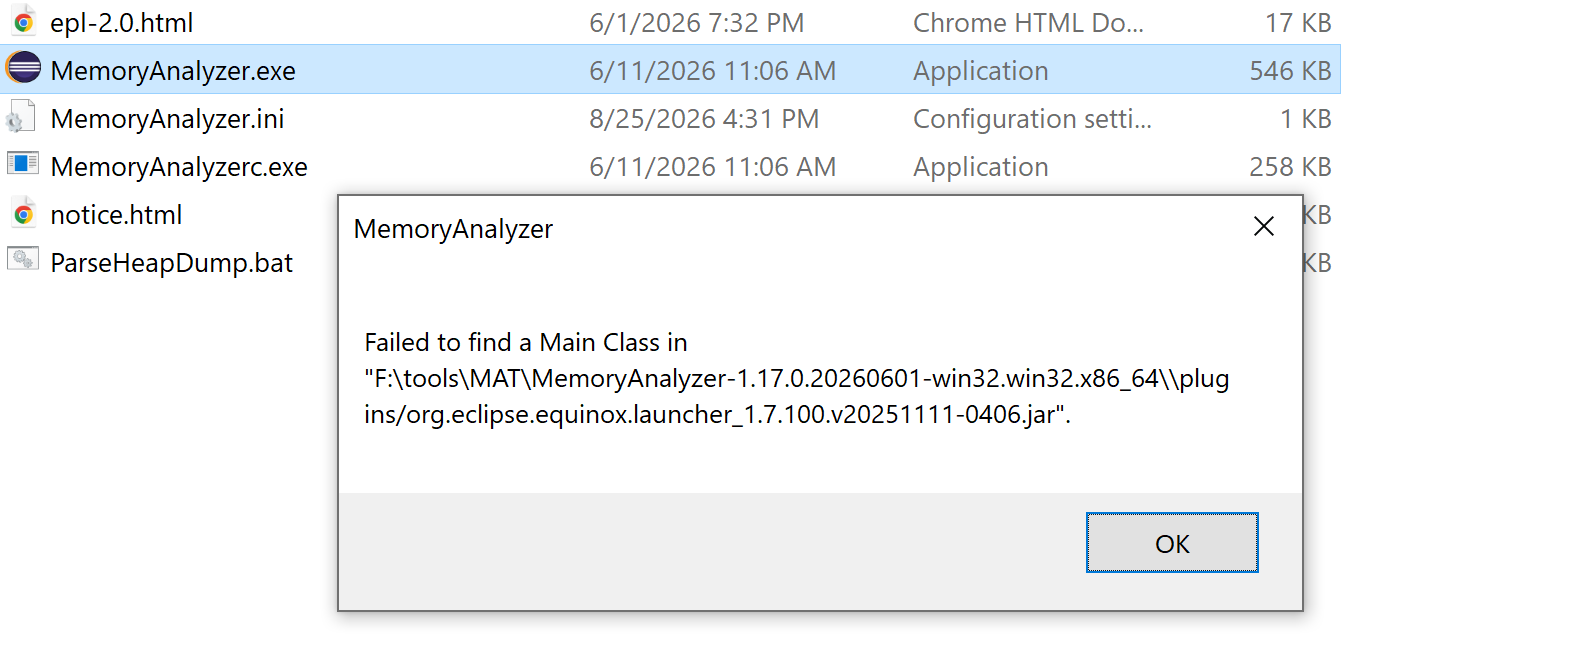Click the Chrome icon beside epl-2.0.html
This screenshot has width=1575, height=648.
coord(23,22)
